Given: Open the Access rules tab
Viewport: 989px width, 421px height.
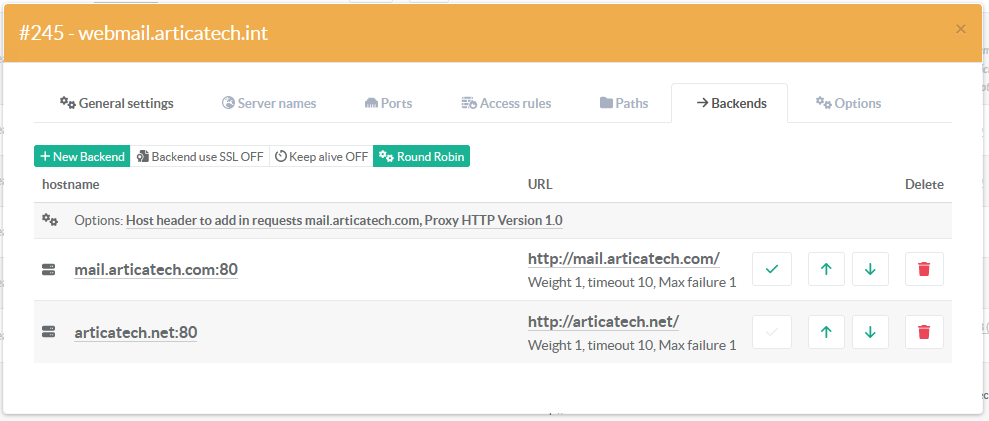Looking at the screenshot, I should point(506,103).
